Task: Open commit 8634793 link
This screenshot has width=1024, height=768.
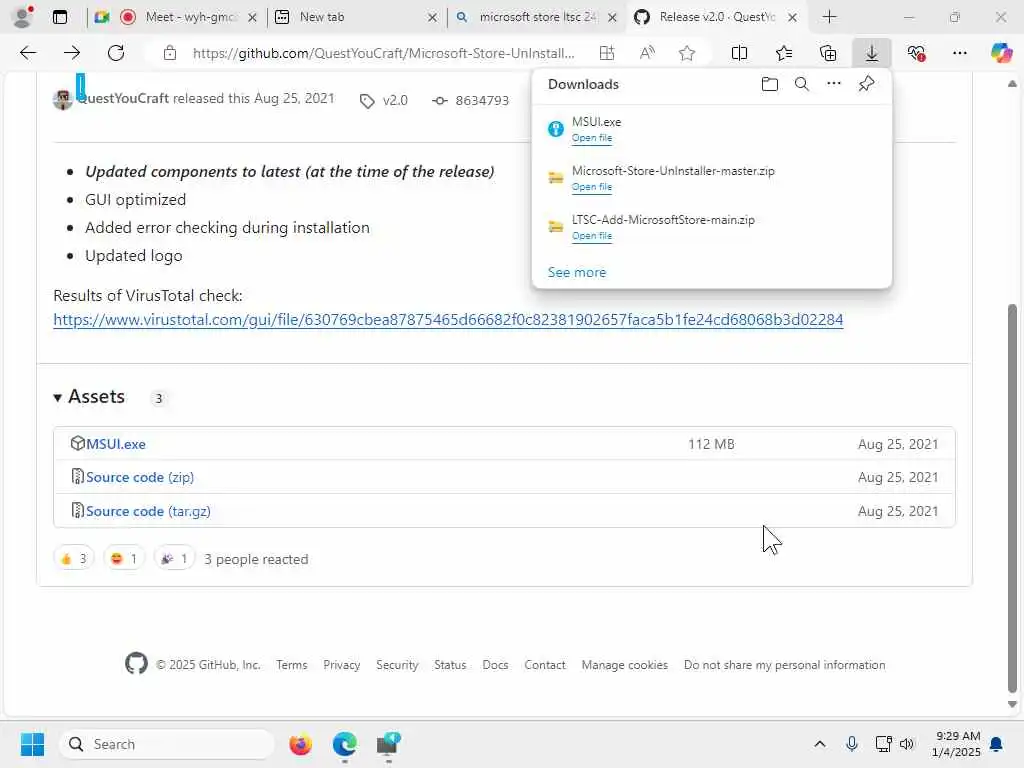Action: pos(482,101)
